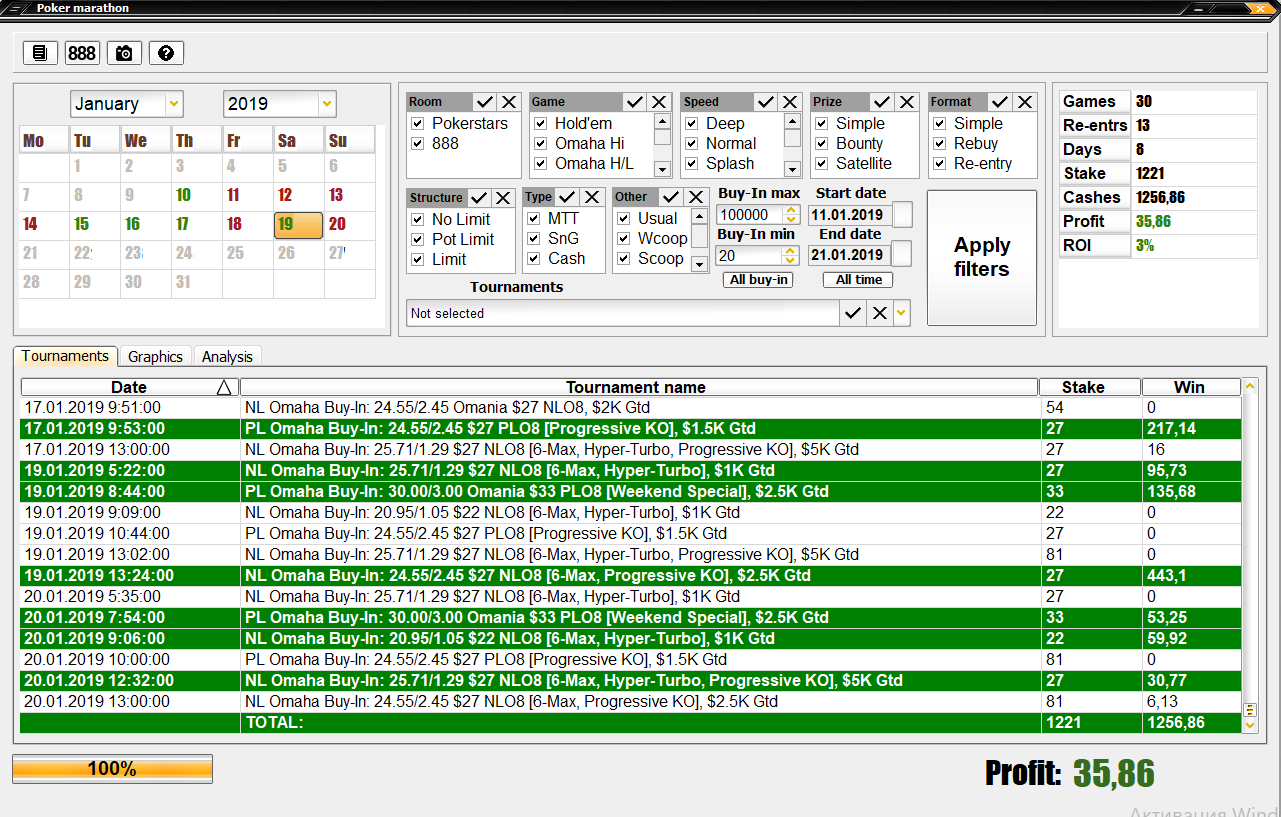Open the month dropdown showing January
The image size is (1281, 817).
point(174,103)
